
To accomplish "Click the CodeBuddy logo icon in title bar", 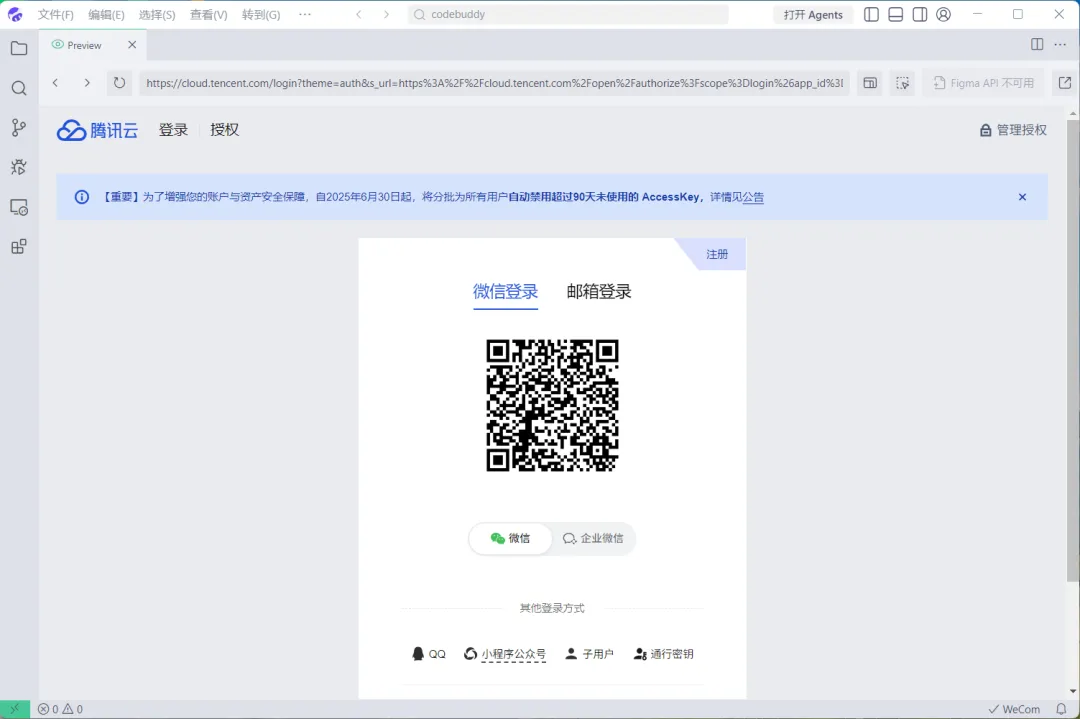I will [15, 14].
